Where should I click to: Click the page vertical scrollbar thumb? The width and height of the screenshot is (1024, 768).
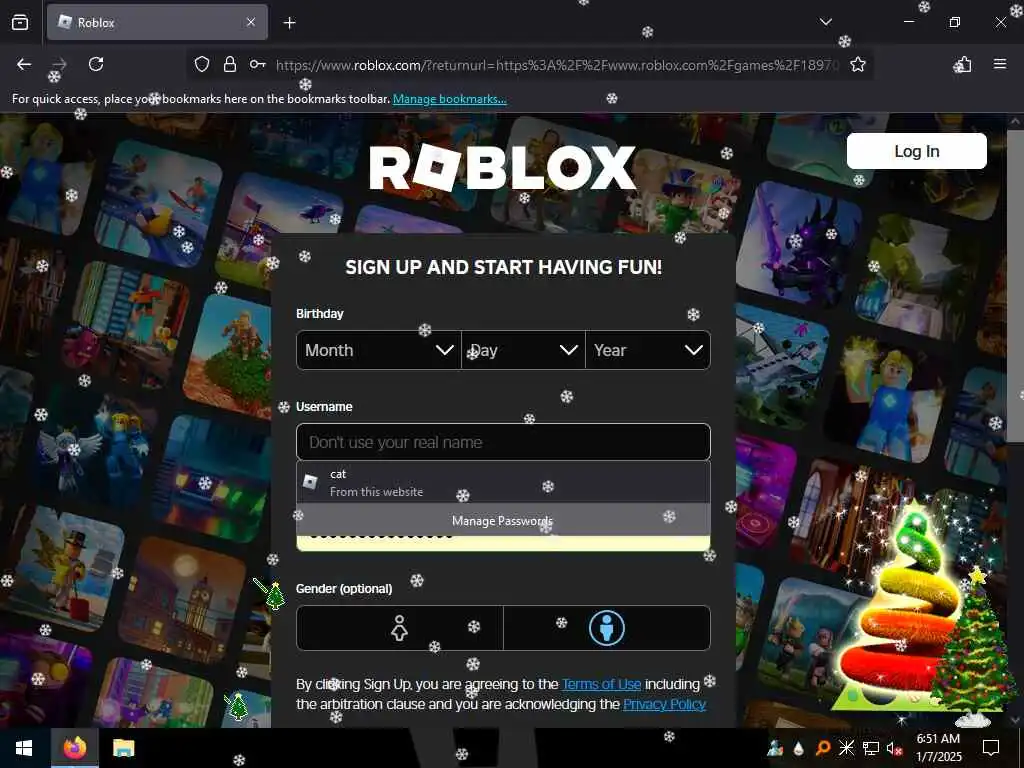click(1017, 287)
